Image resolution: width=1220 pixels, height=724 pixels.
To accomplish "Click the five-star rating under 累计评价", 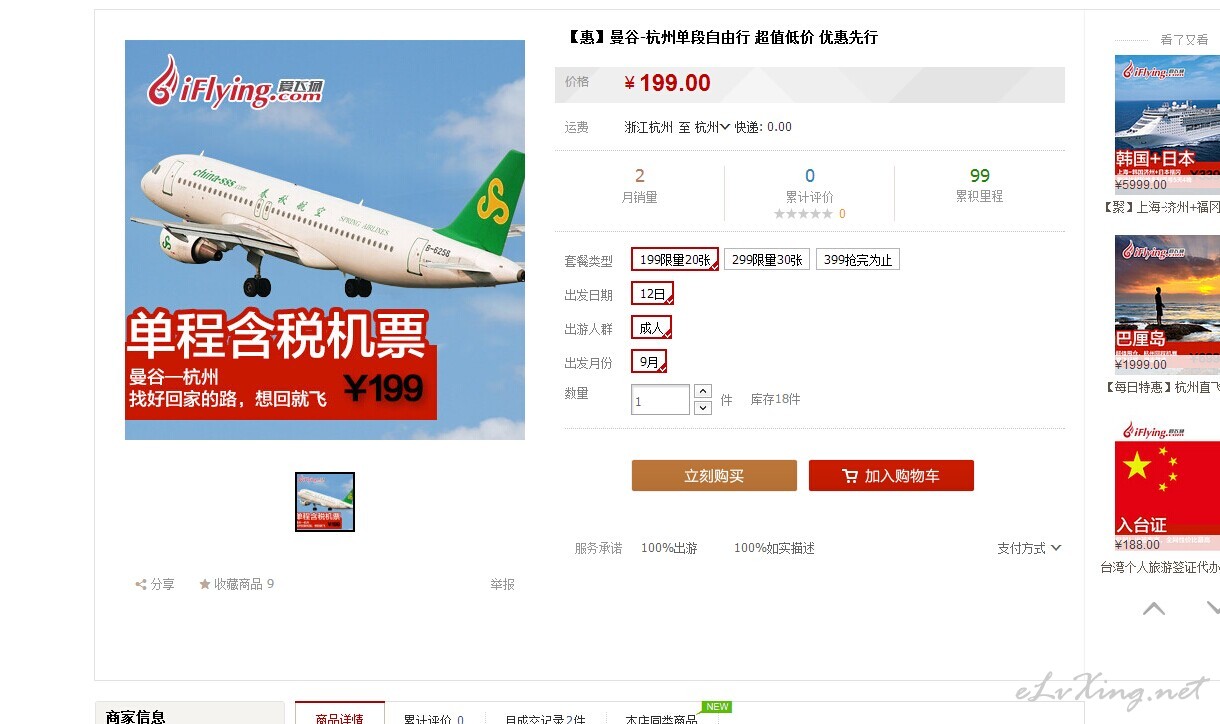I will click(803, 214).
